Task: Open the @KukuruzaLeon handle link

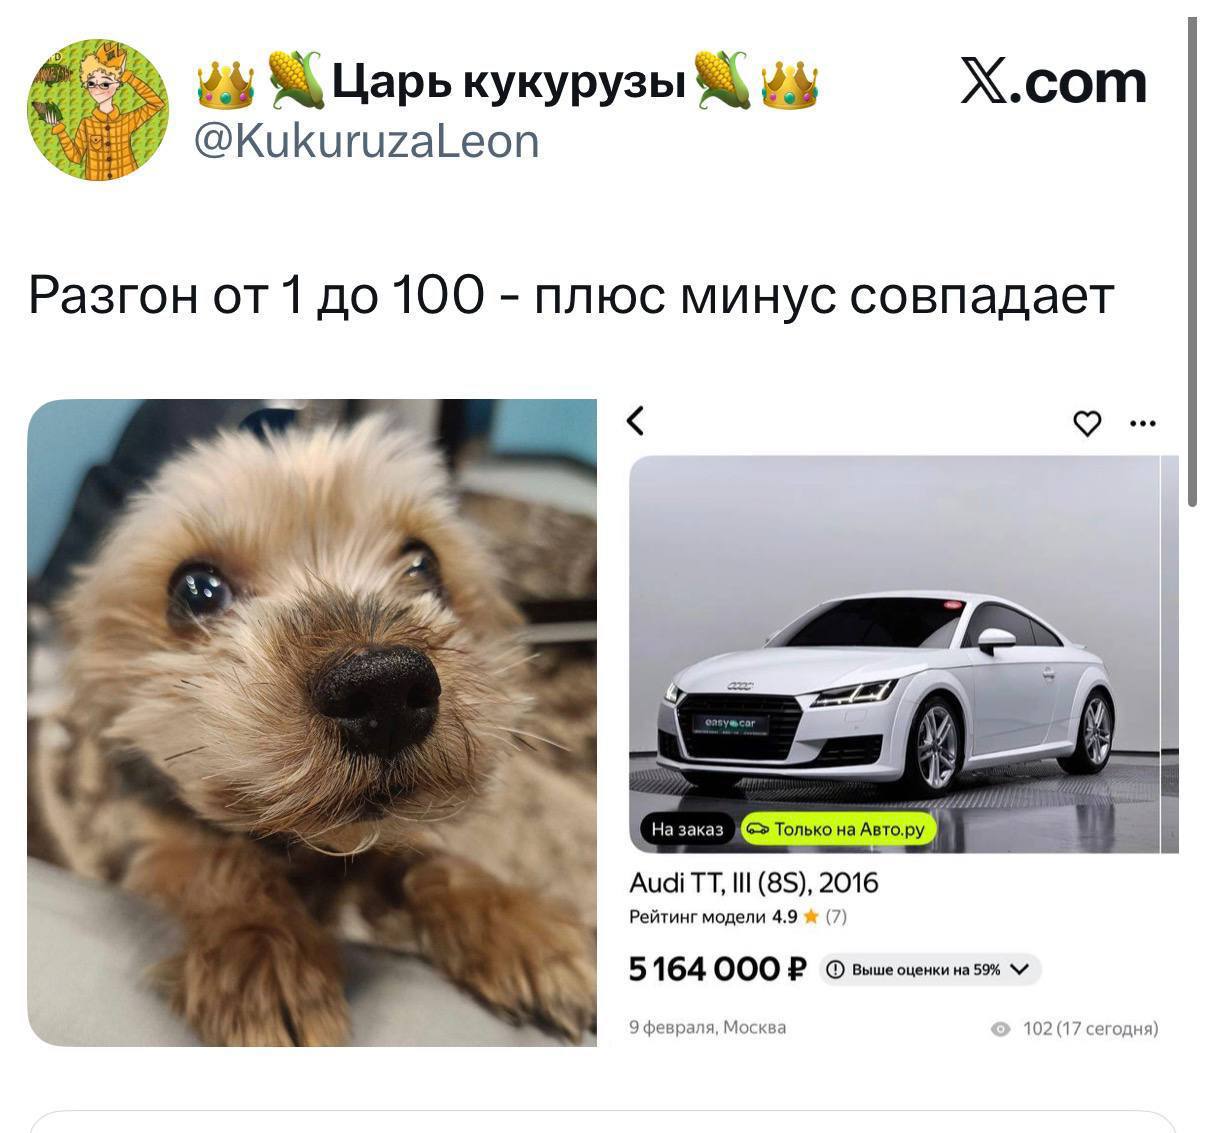Action: coord(366,141)
